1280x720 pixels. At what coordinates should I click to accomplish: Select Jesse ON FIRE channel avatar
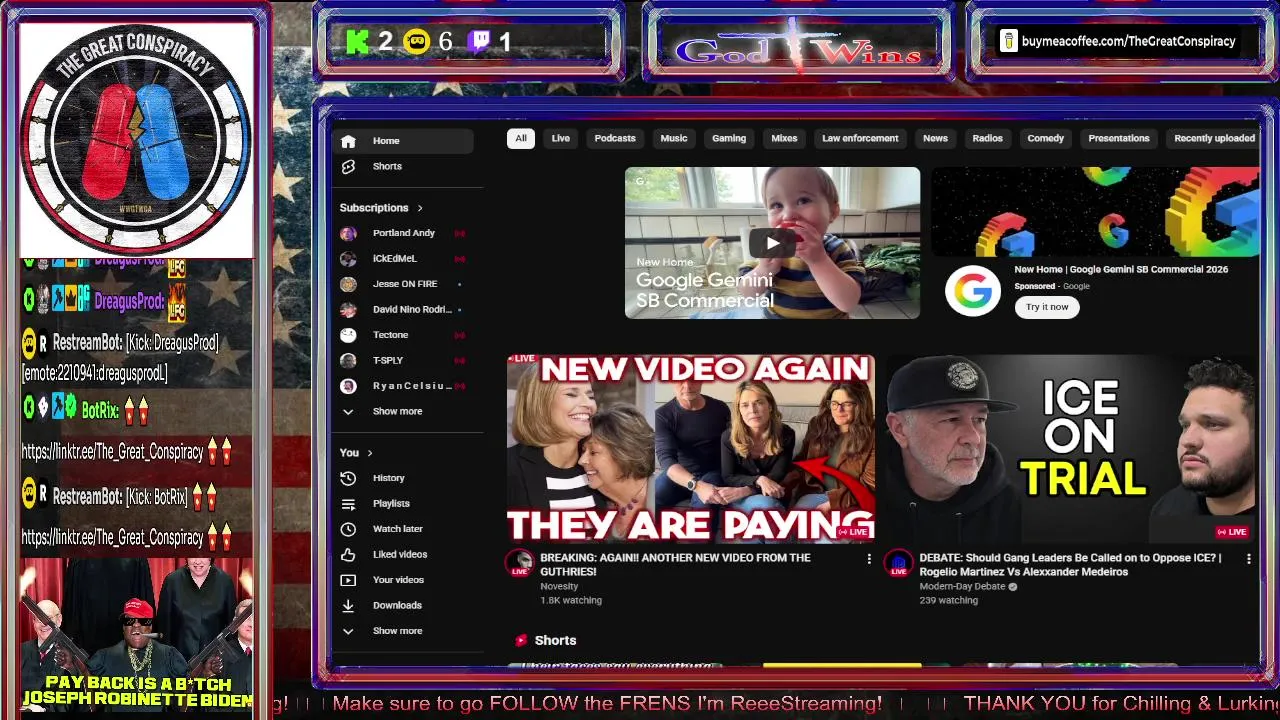pos(348,284)
